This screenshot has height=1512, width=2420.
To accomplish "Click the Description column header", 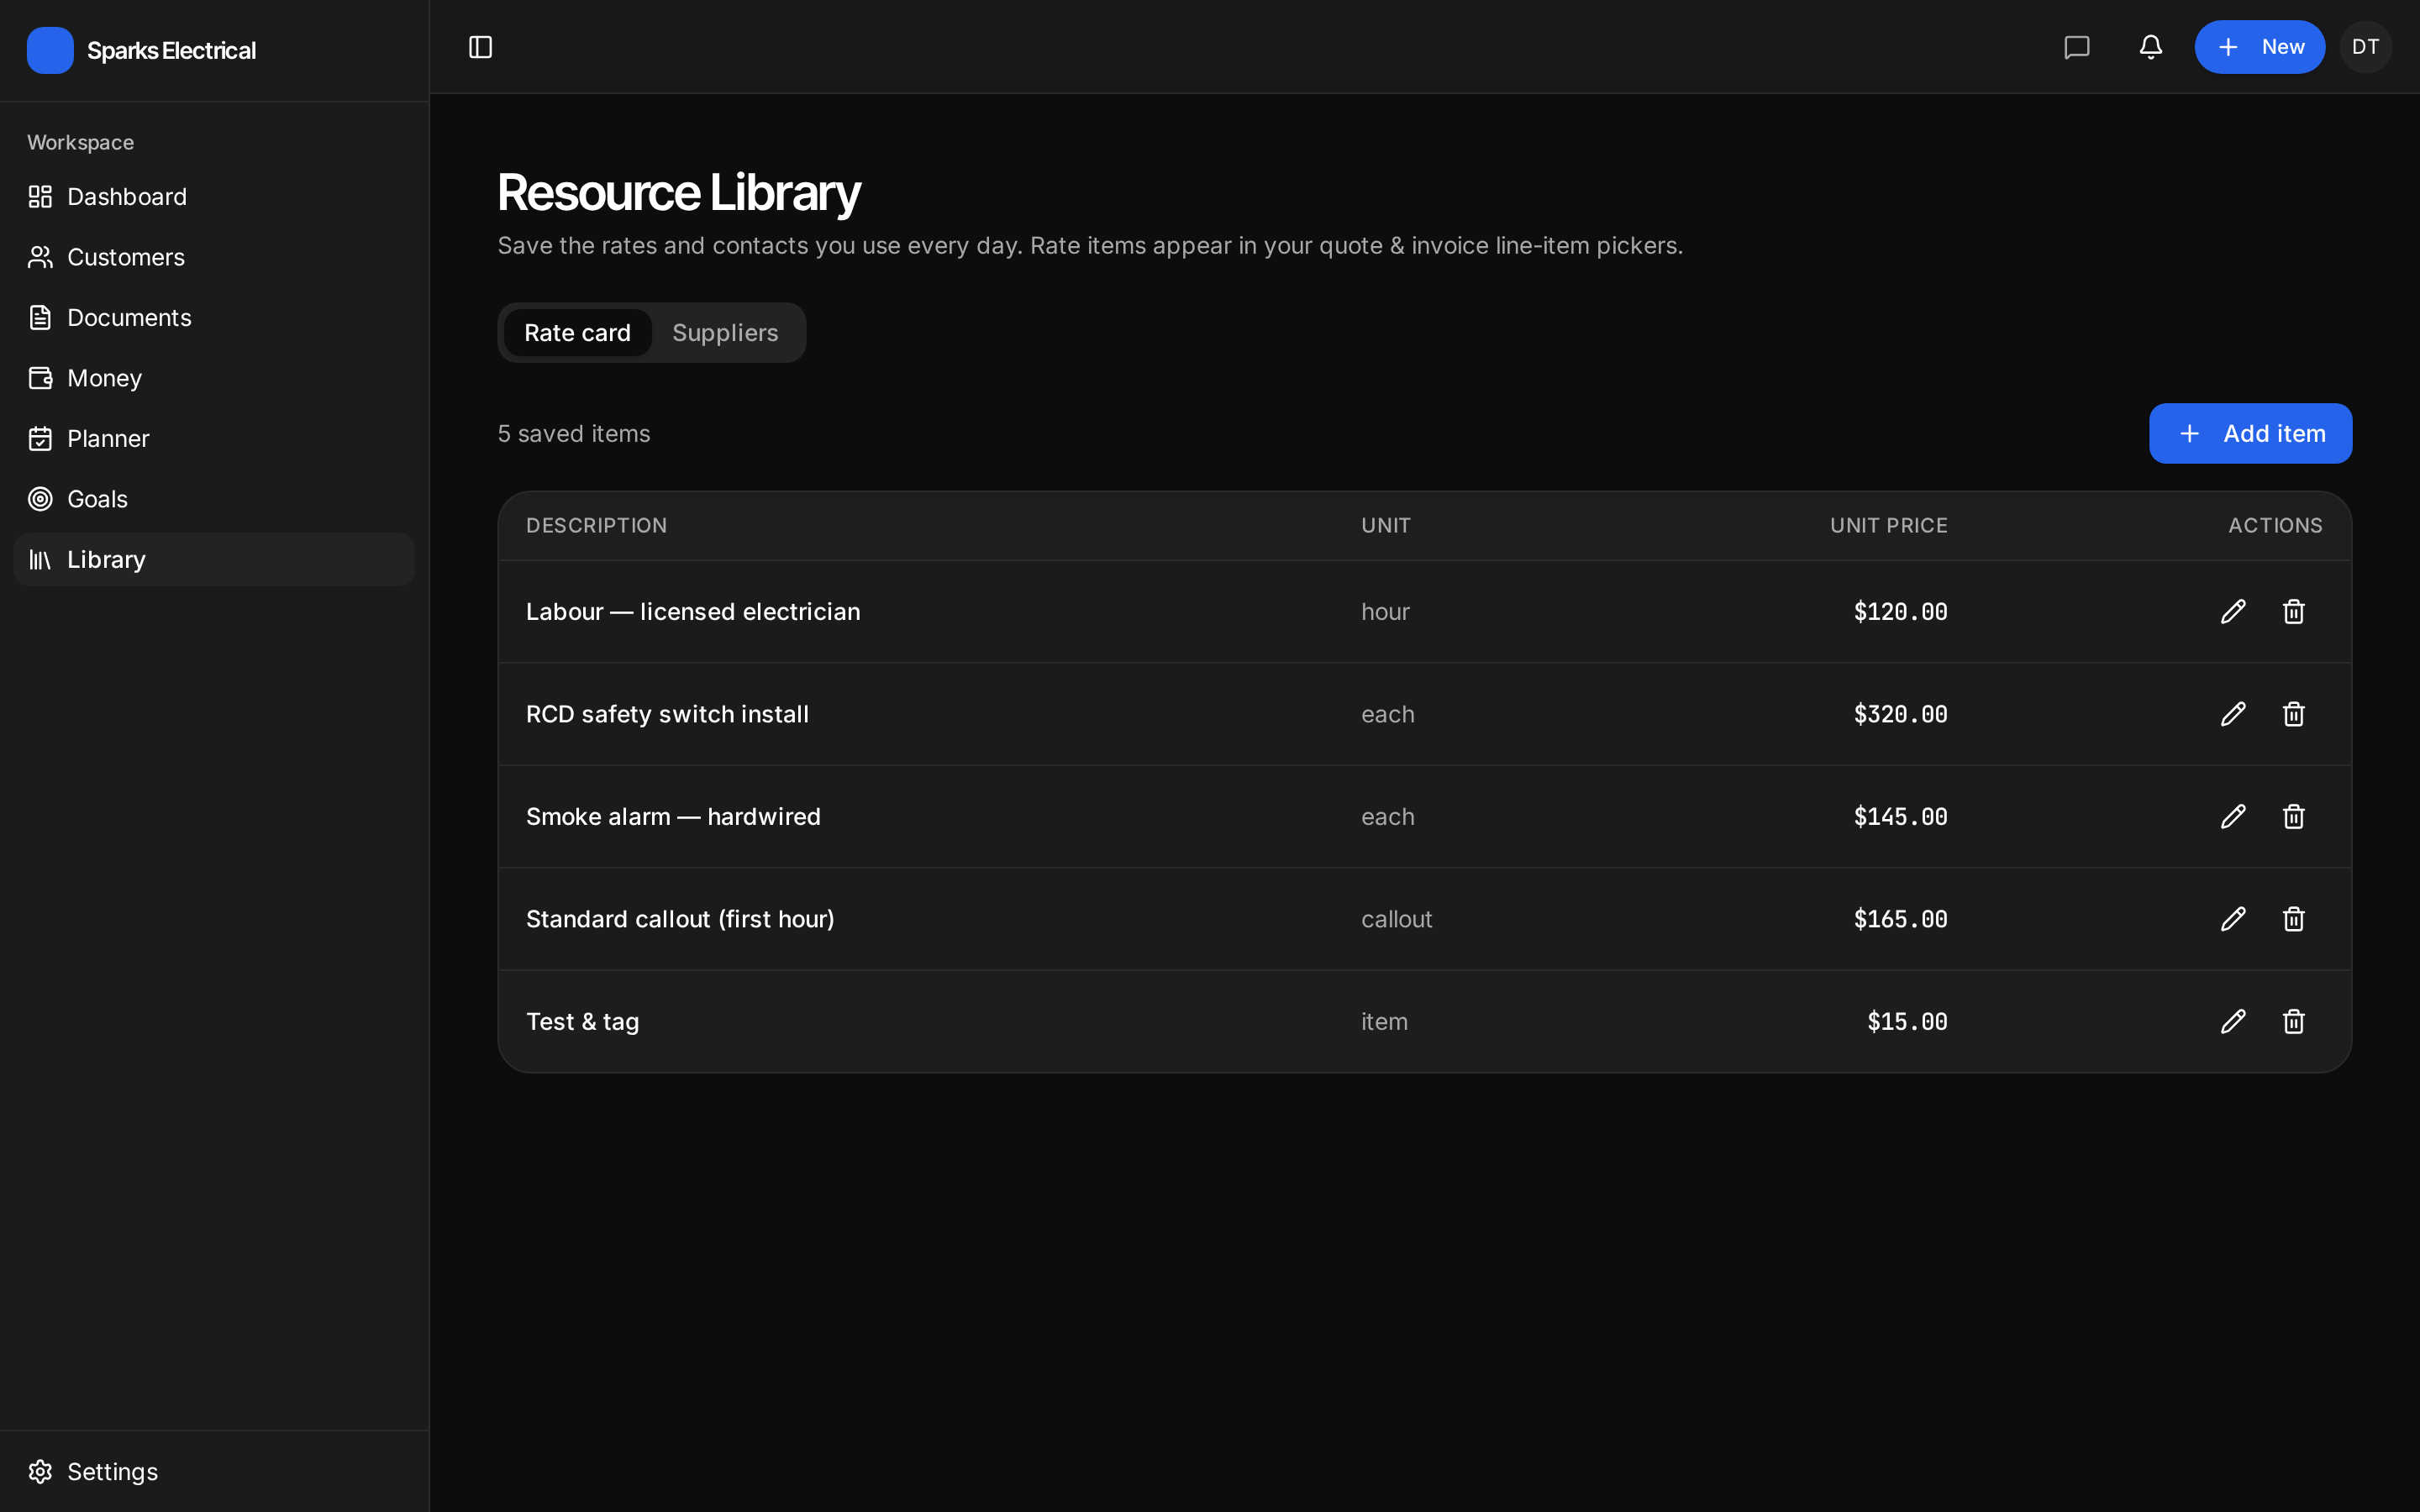I will (596, 526).
